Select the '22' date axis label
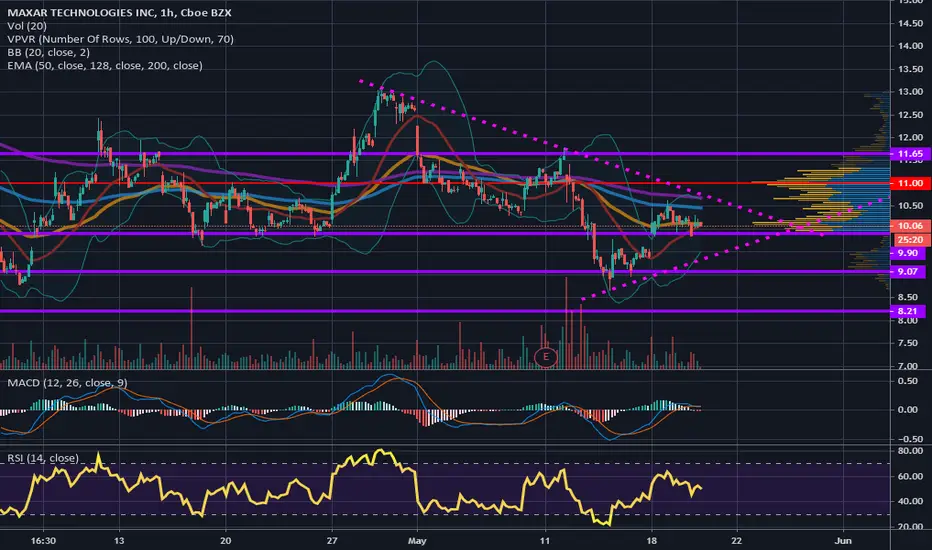Screen dimensions: 932x550 (736, 540)
